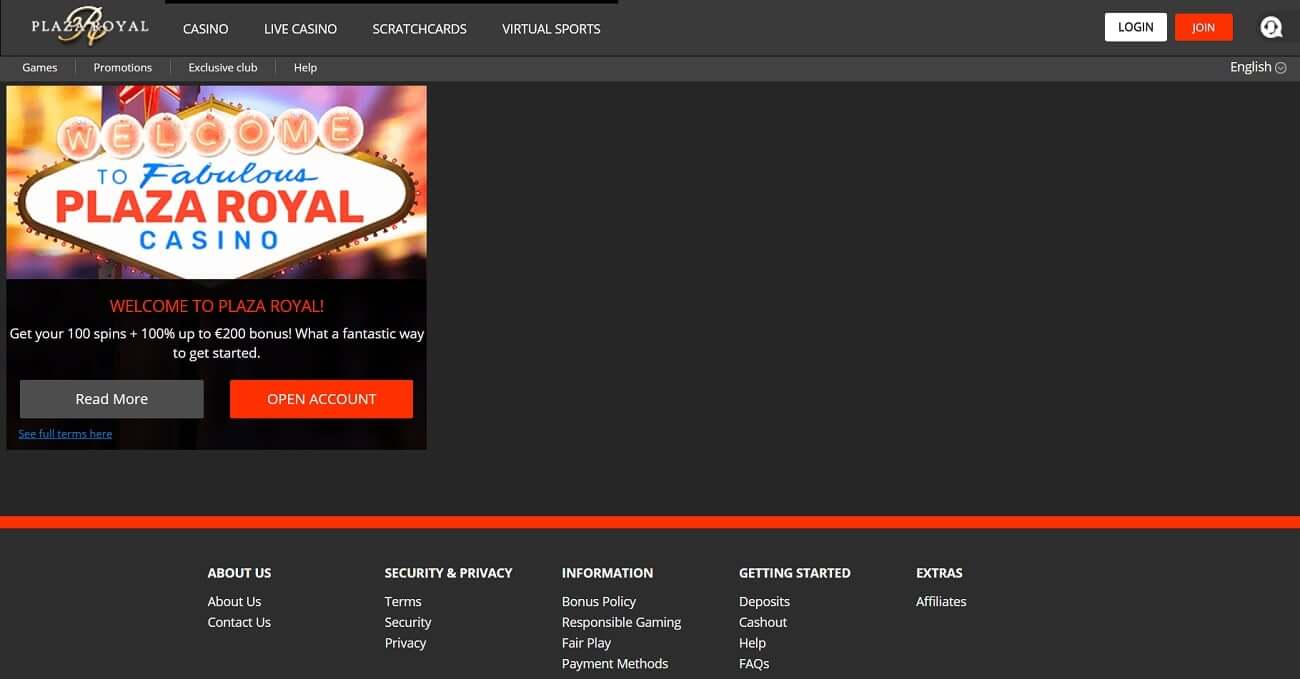Go to Exclusive club
The width and height of the screenshot is (1300, 679).
pyautogui.click(x=223, y=67)
